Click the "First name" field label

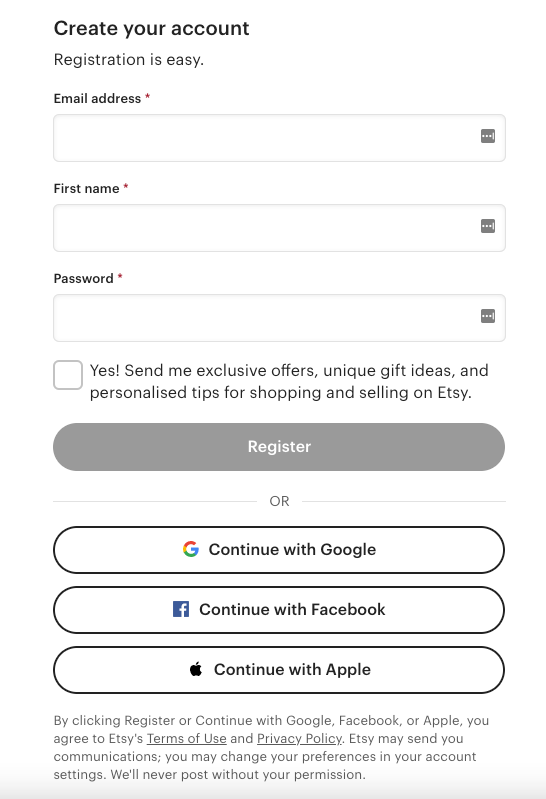[x=86, y=189]
